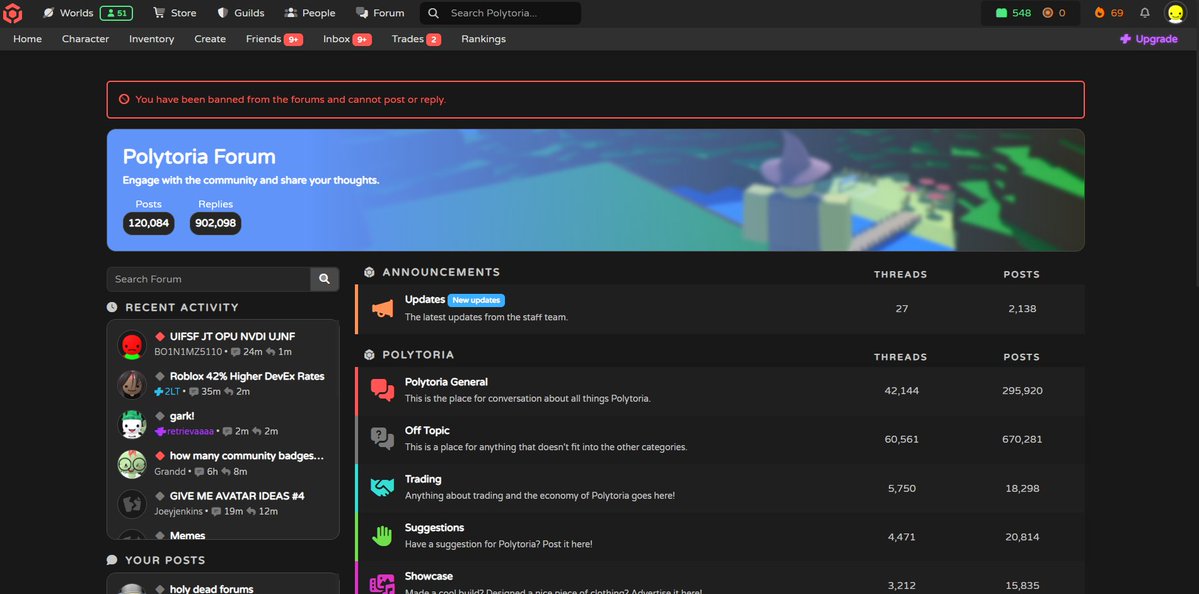Open GIVE ME AVATAR IDEAS #4 thread
The width and height of the screenshot is (1199, 594).
click(x=237, y=495)
